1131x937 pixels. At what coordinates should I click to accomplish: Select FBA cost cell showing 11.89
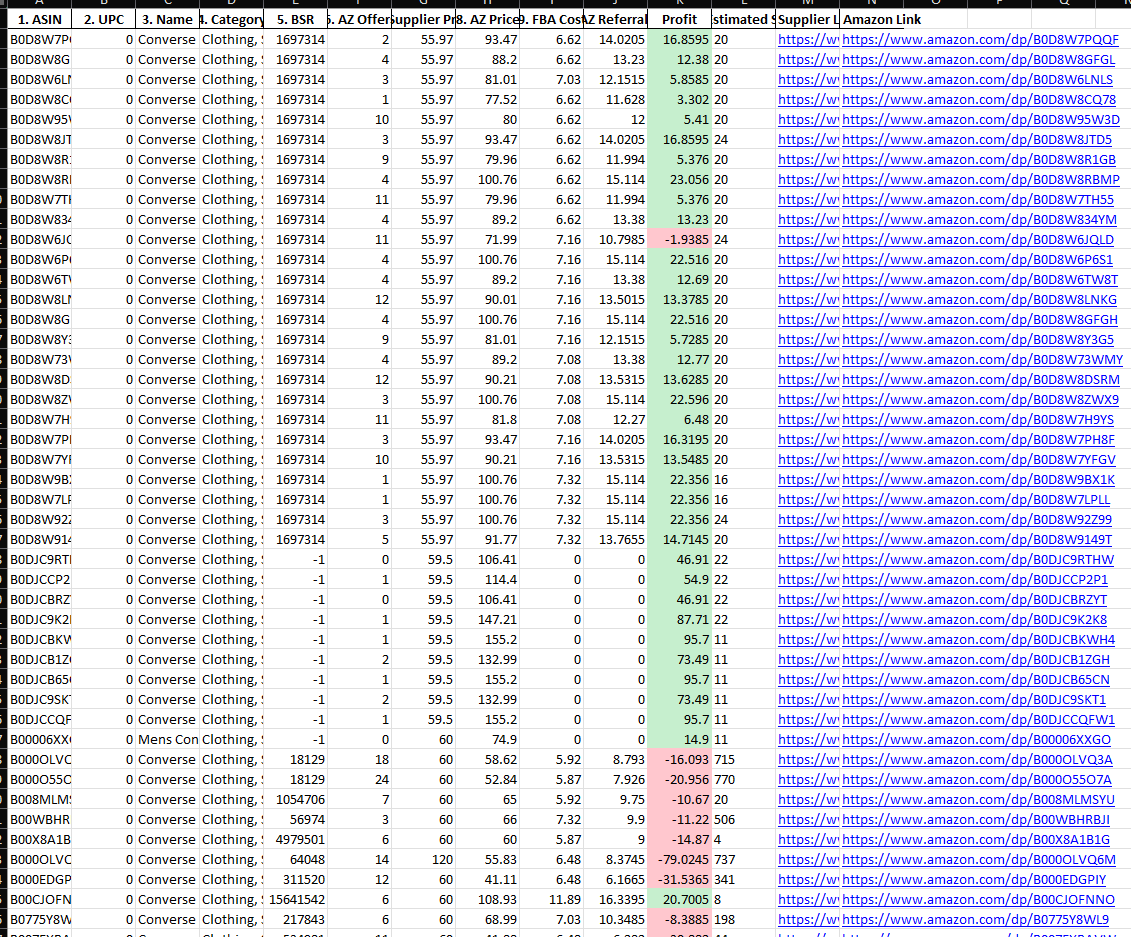(x=551, y=899)
